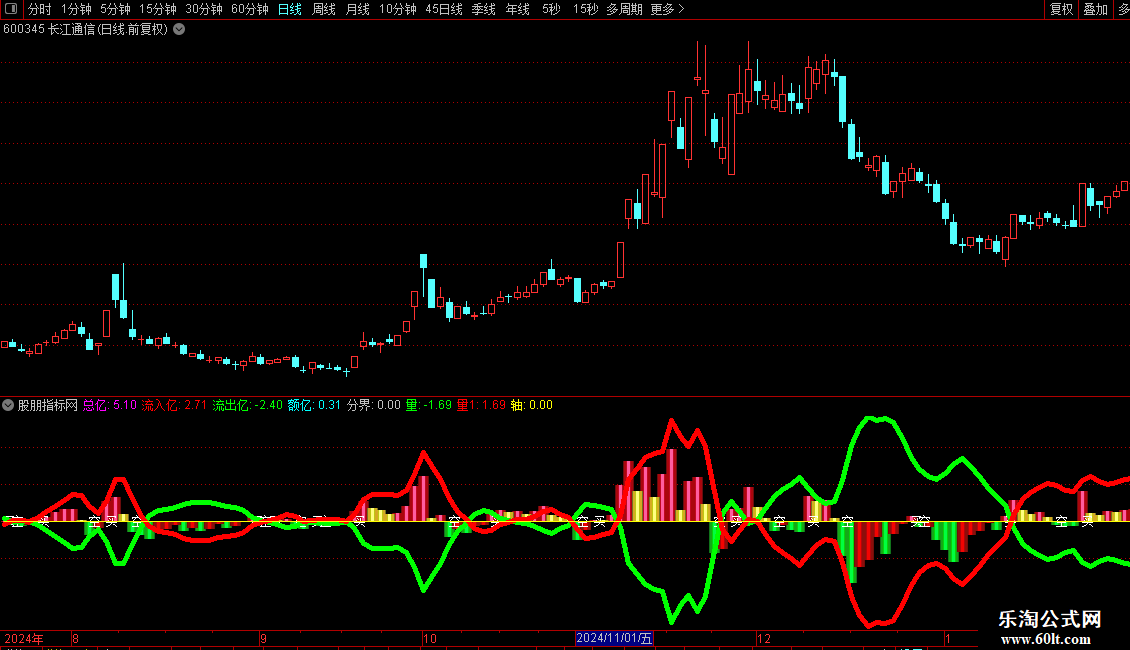Switch to the 周线 weekly tab
This screenshot has width=1130, height=650.
pyautogui.click(x=324, y=9)
